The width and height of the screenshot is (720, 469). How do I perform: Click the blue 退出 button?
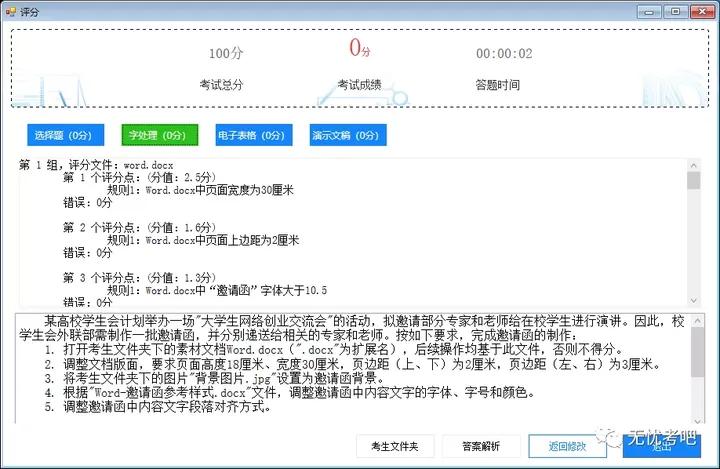(662, 446)
